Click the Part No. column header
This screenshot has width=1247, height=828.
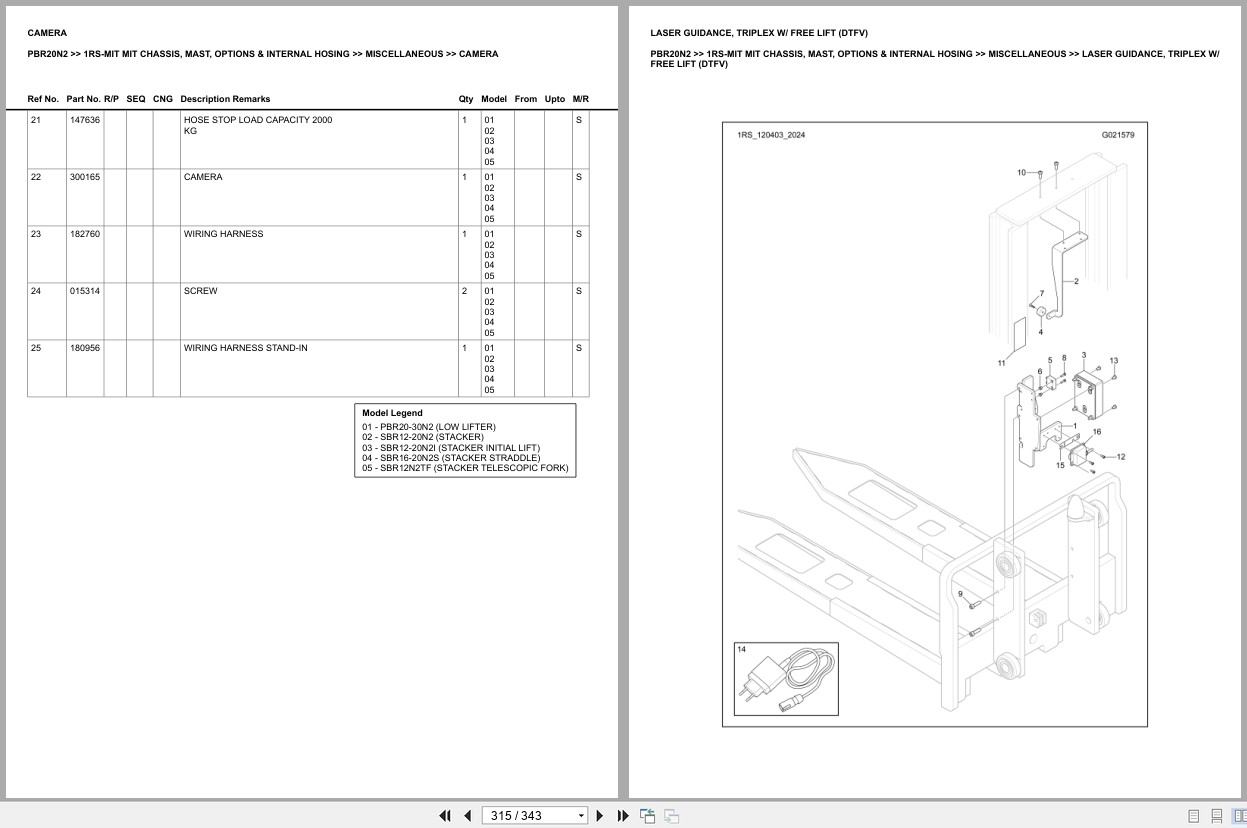[84, 99]
